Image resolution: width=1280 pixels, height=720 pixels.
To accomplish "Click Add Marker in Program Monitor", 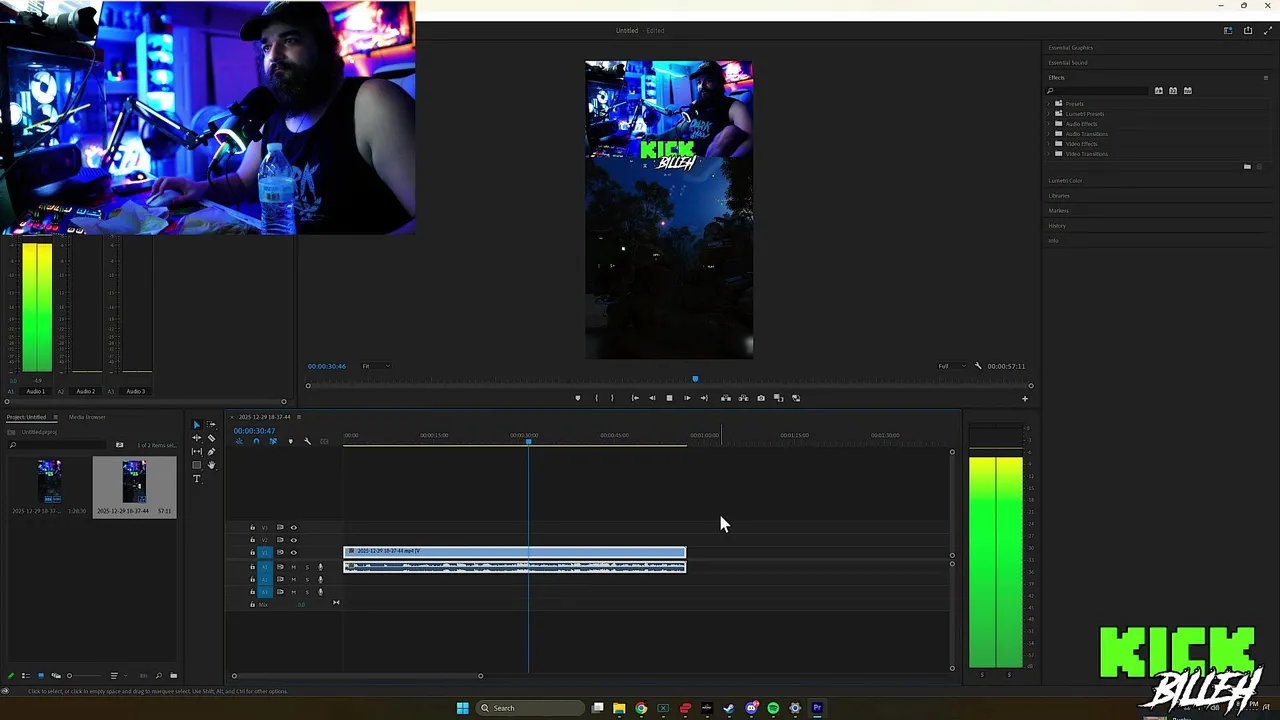I will 578,398.
